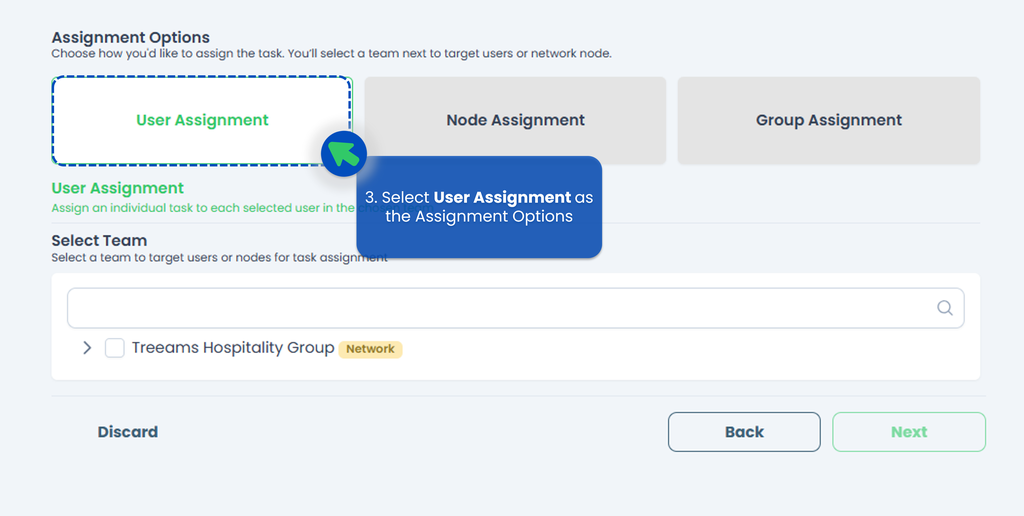
Task: Choose the Node Assignment option card
Action: [515, 121]
